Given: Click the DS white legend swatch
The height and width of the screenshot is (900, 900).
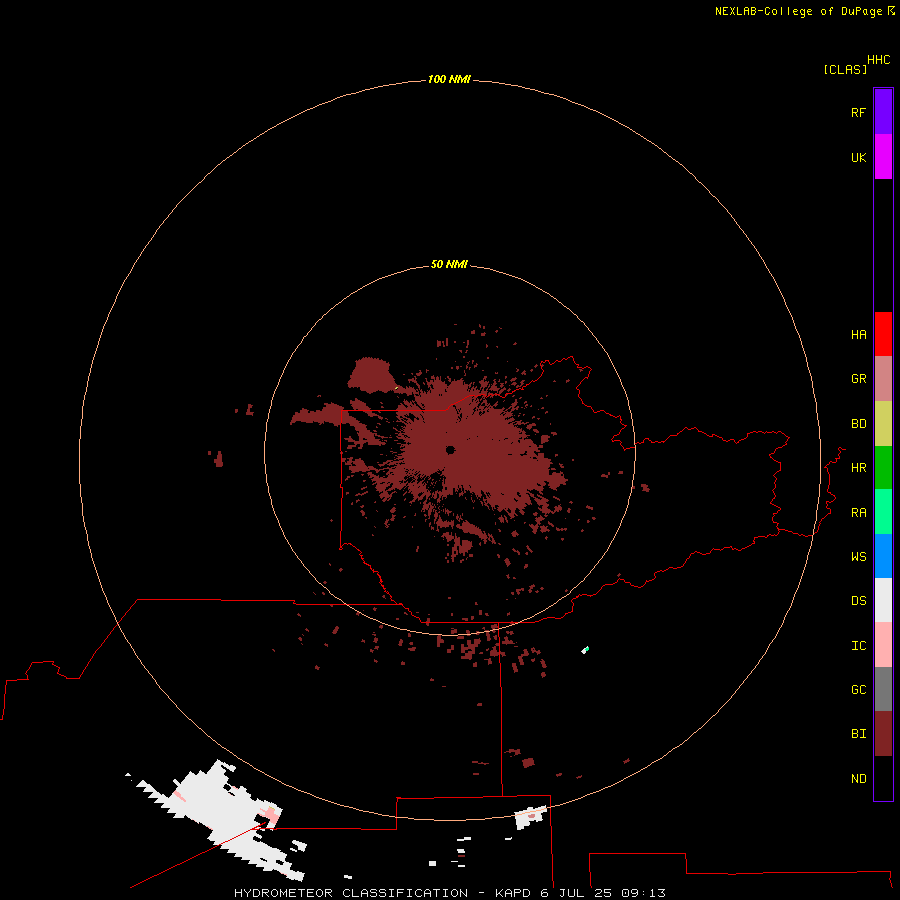Looking at the screenshot, I should tap(883, 600).
